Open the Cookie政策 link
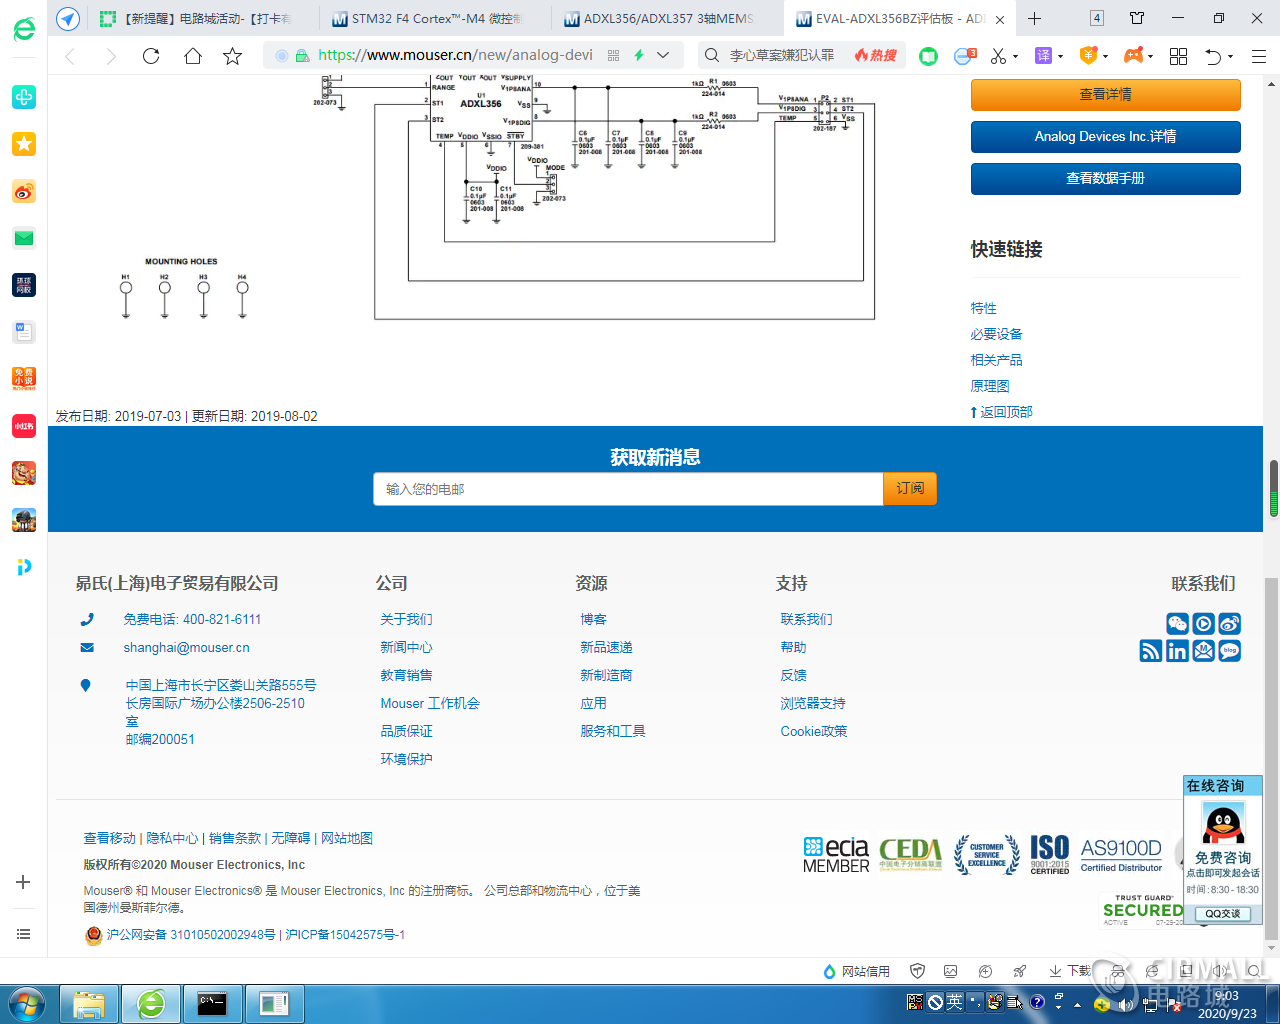The width and height of the screenshot is (1280, 1024). 813,732
